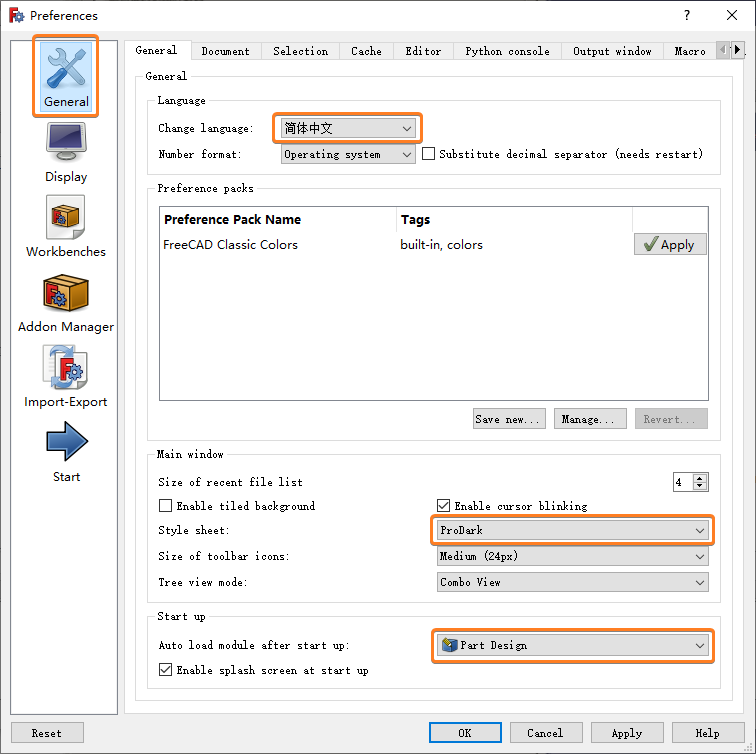756x754 pixels.
Task: Click the bottom Apply button
Action: [x=627, y=733]
